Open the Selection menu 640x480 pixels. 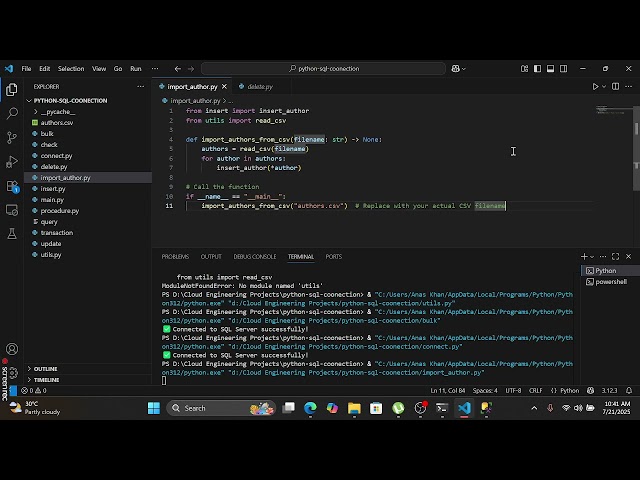(71, 69)
